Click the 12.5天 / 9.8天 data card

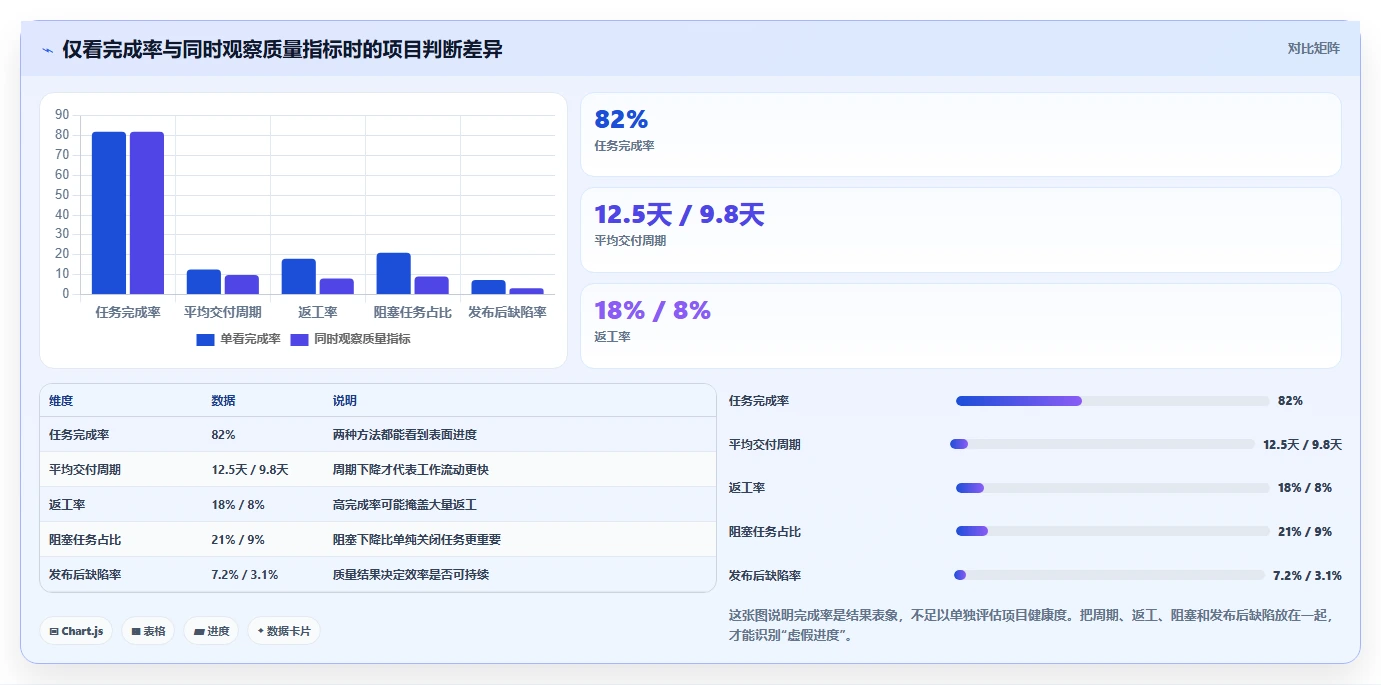[961, 230]
